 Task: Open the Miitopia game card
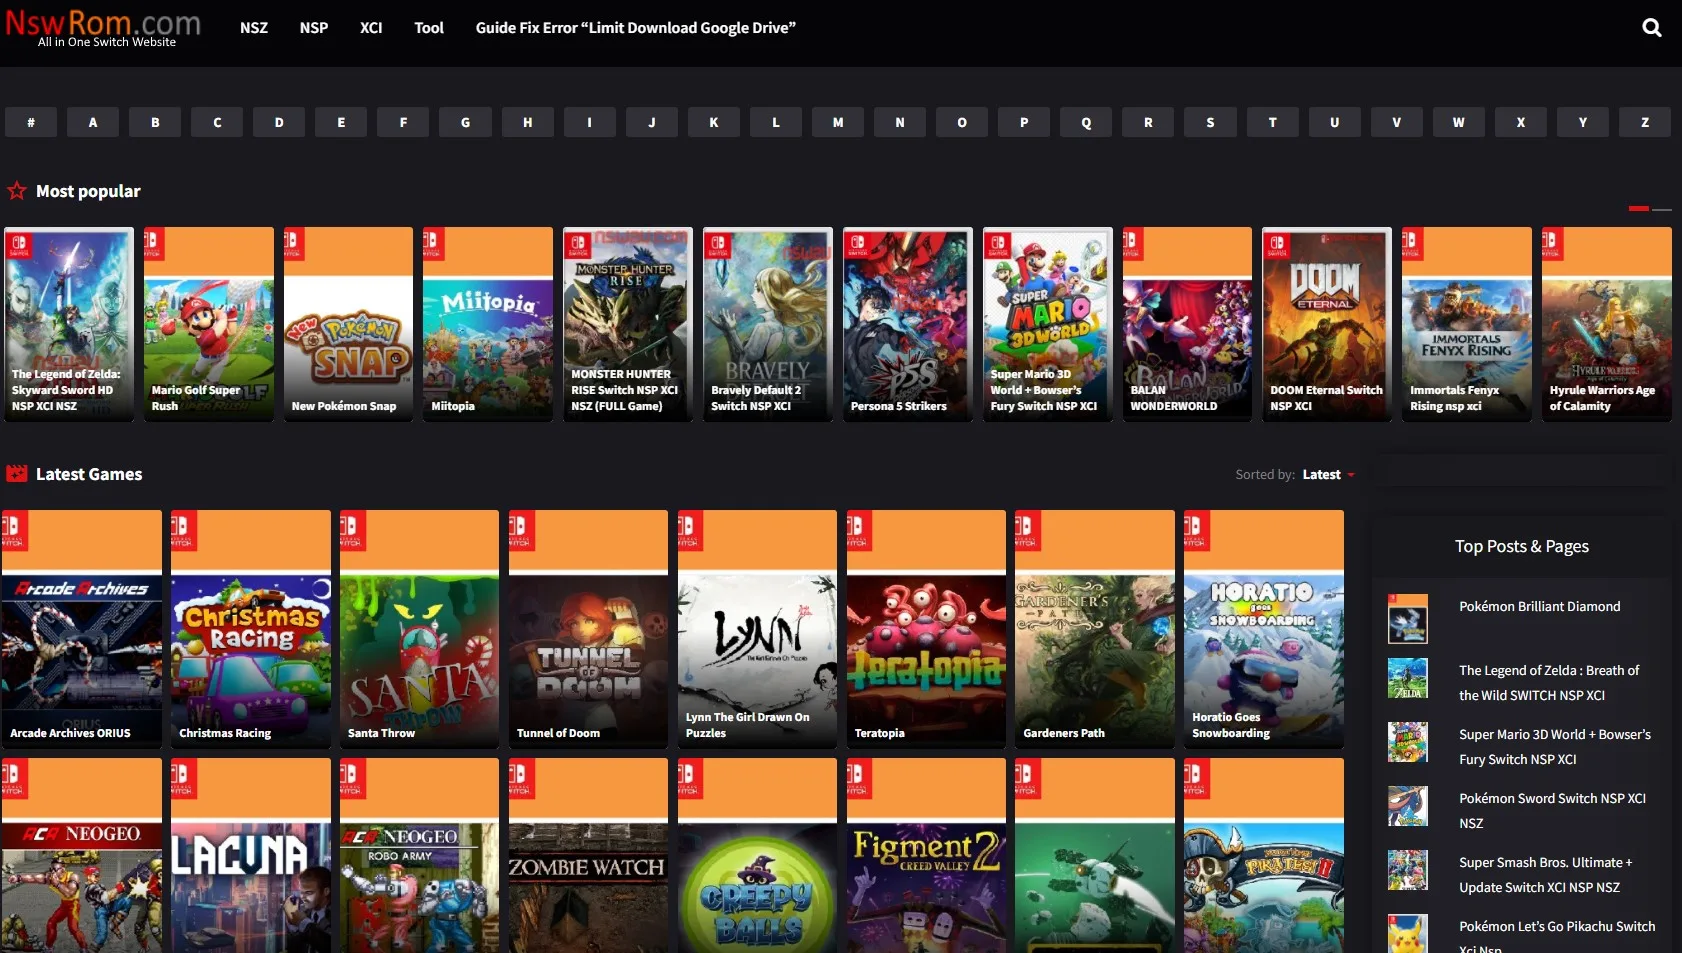click(x=488, y=324)
